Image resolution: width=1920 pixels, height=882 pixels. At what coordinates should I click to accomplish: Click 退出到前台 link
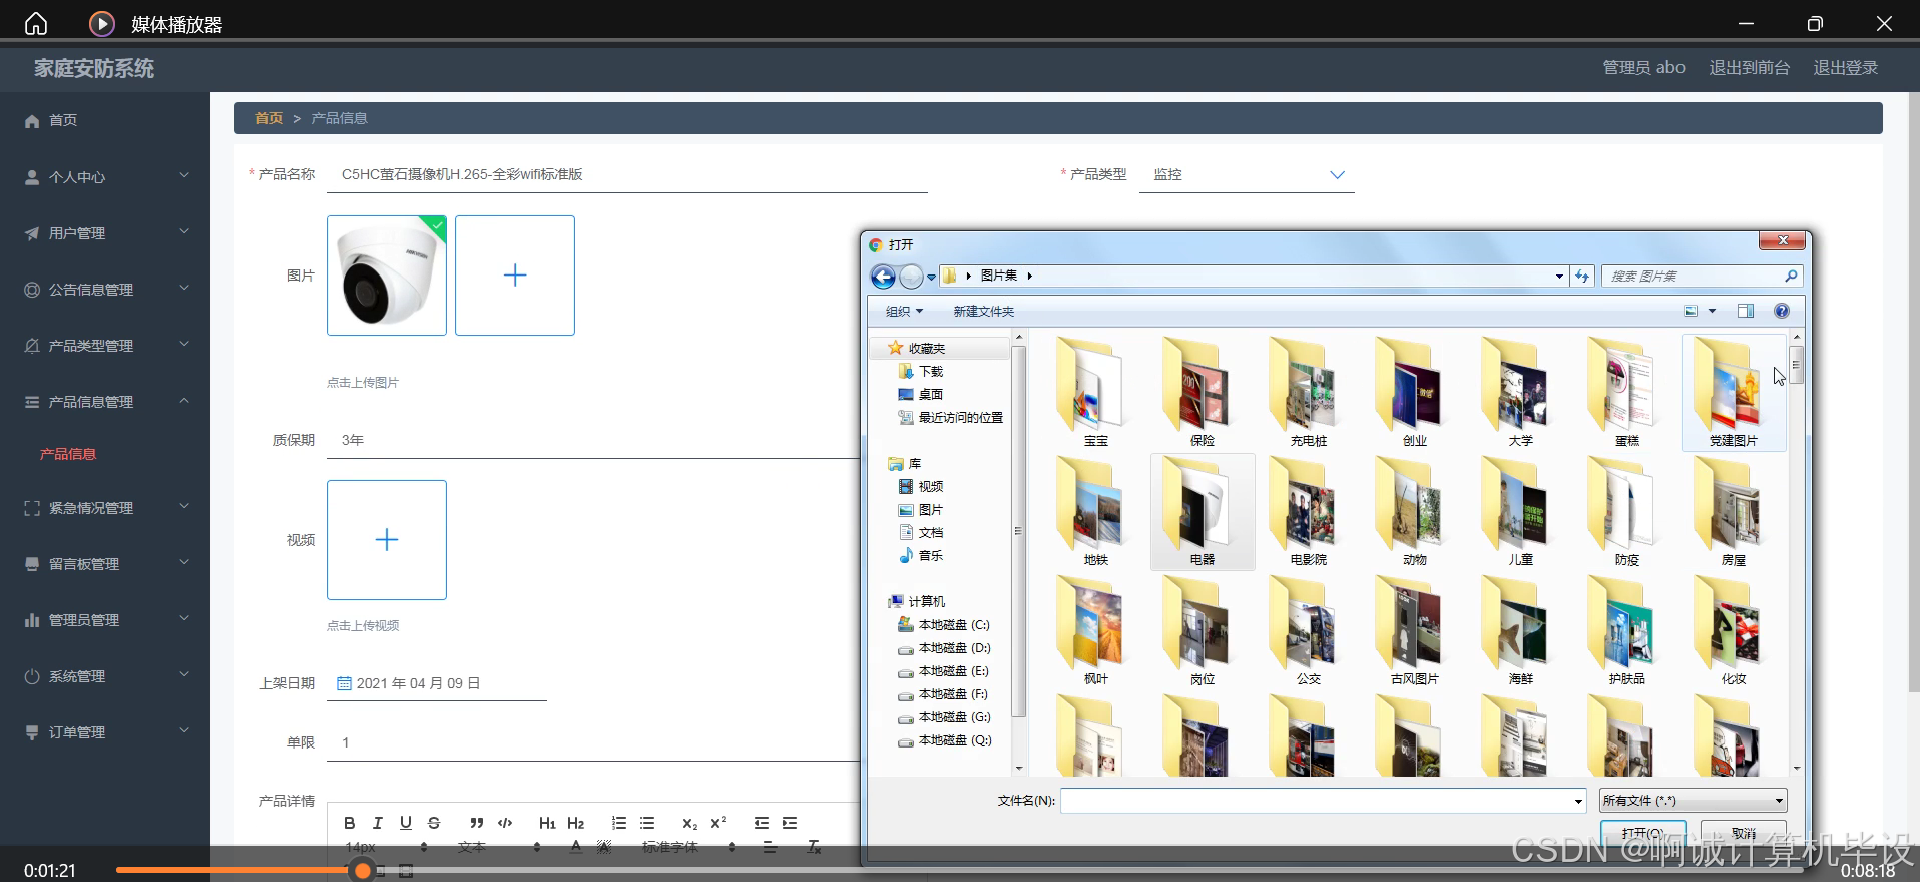tap(1749, 67)
